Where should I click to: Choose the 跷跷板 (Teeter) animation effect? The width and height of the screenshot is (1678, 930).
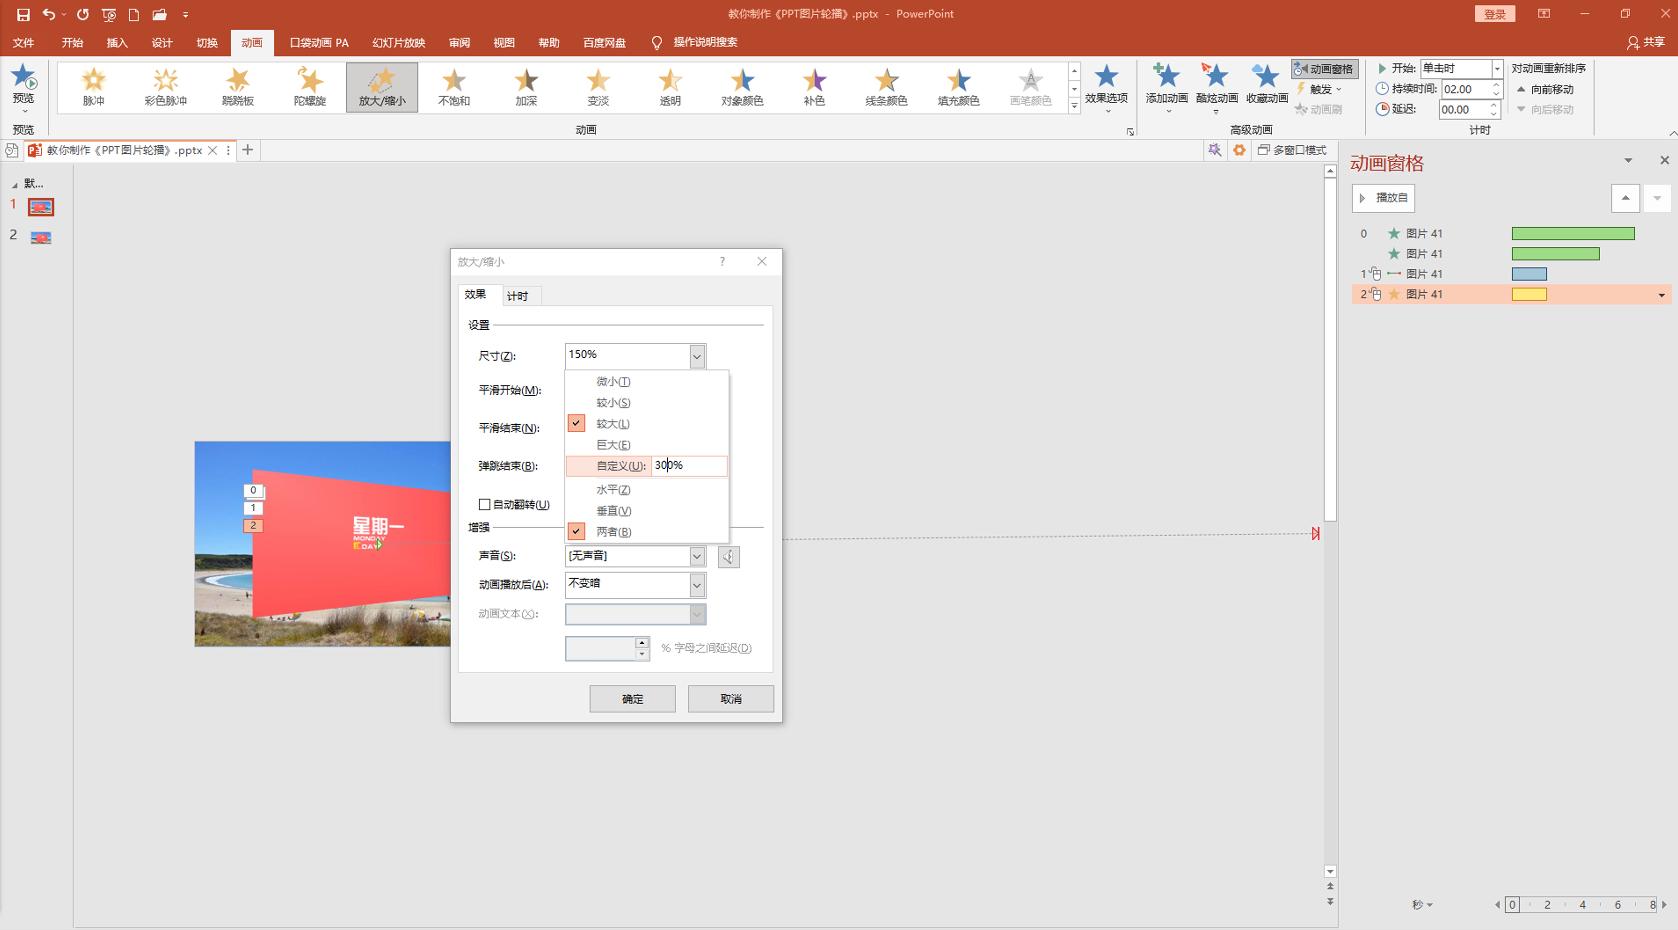(x=237, y=87)
